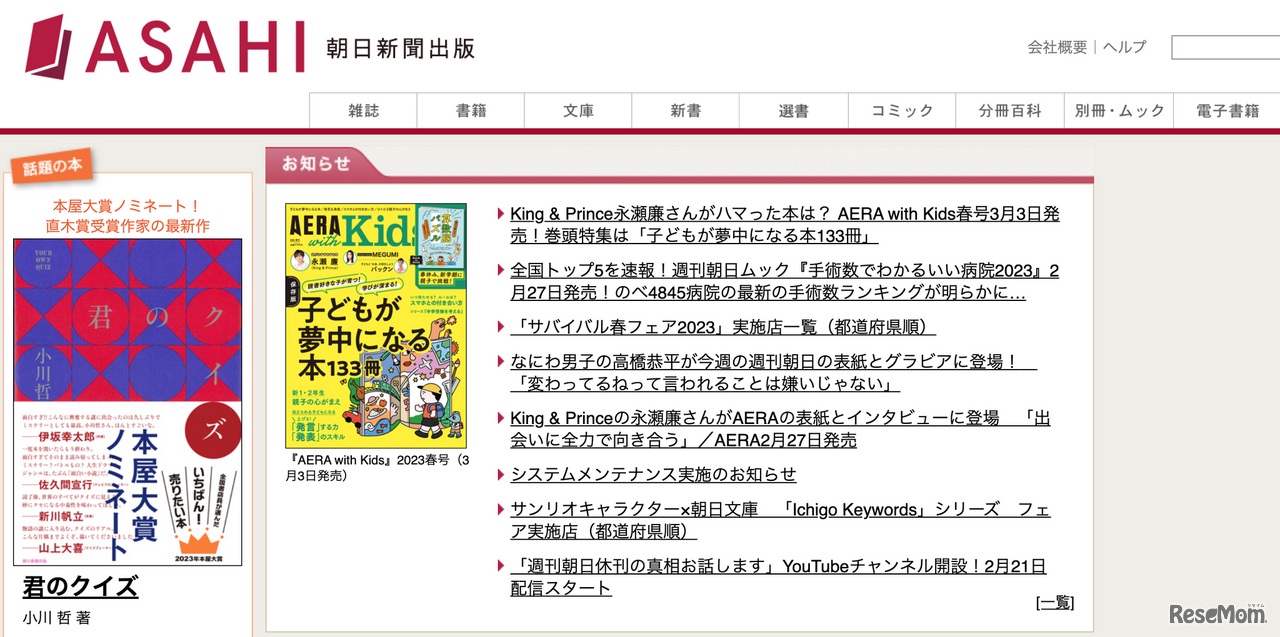Read news about AERA with Kids春号3月3日発売

785,225
